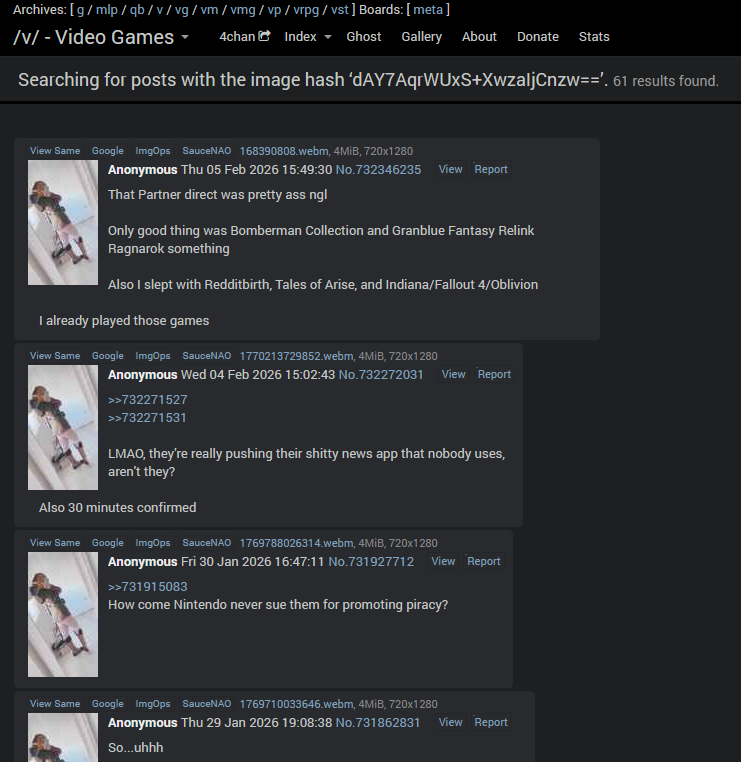Image resolution: width=741 pixels, height=762 pixels.
Task: Click View Same for post 731862831
Action: (55, 704)
